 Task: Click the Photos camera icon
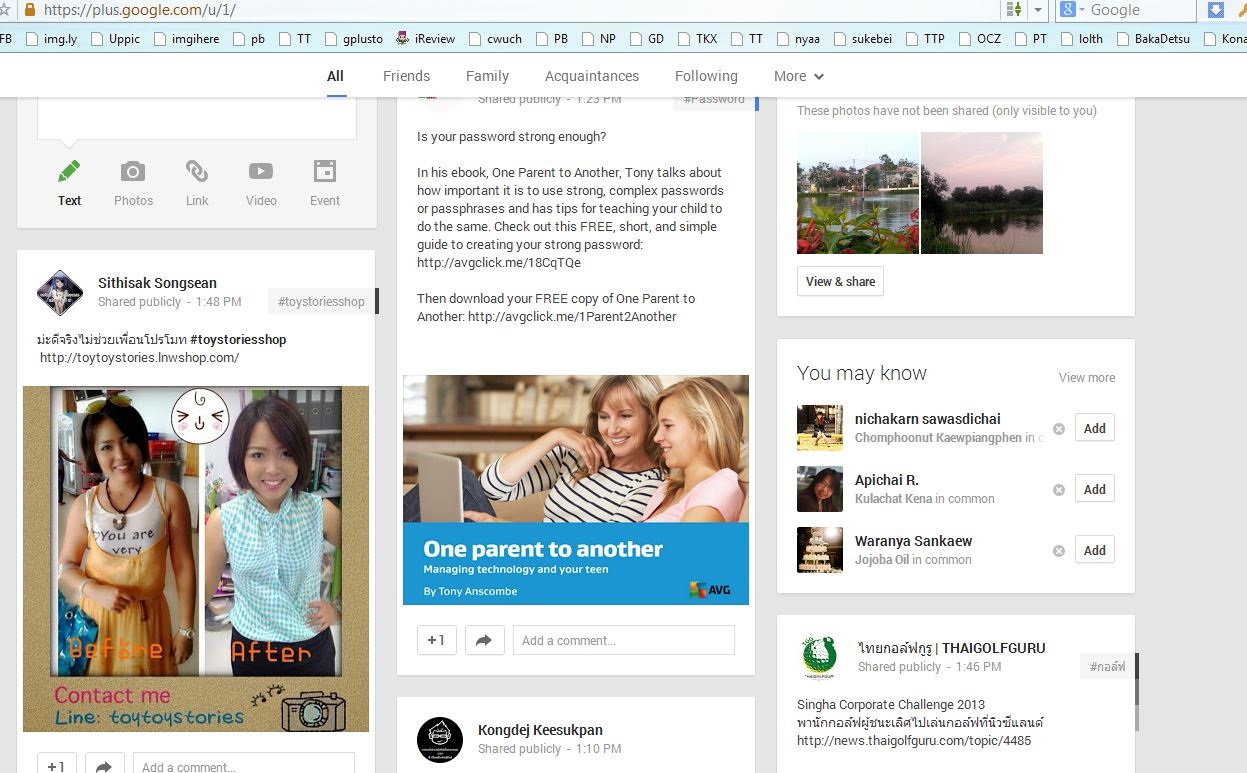coord(133,172)
